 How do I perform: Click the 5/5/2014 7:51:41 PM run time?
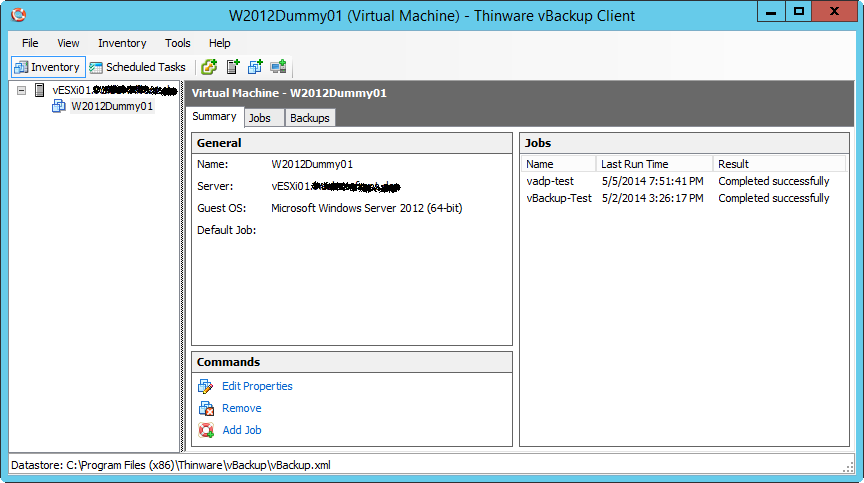coord(652,181)
